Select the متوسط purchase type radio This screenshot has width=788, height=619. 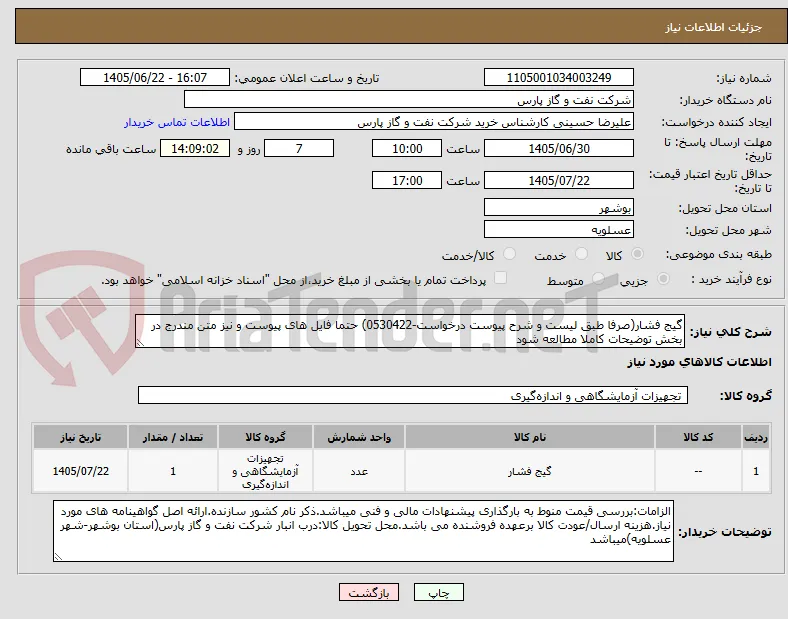pyautogui.click(x=598, y=279)
